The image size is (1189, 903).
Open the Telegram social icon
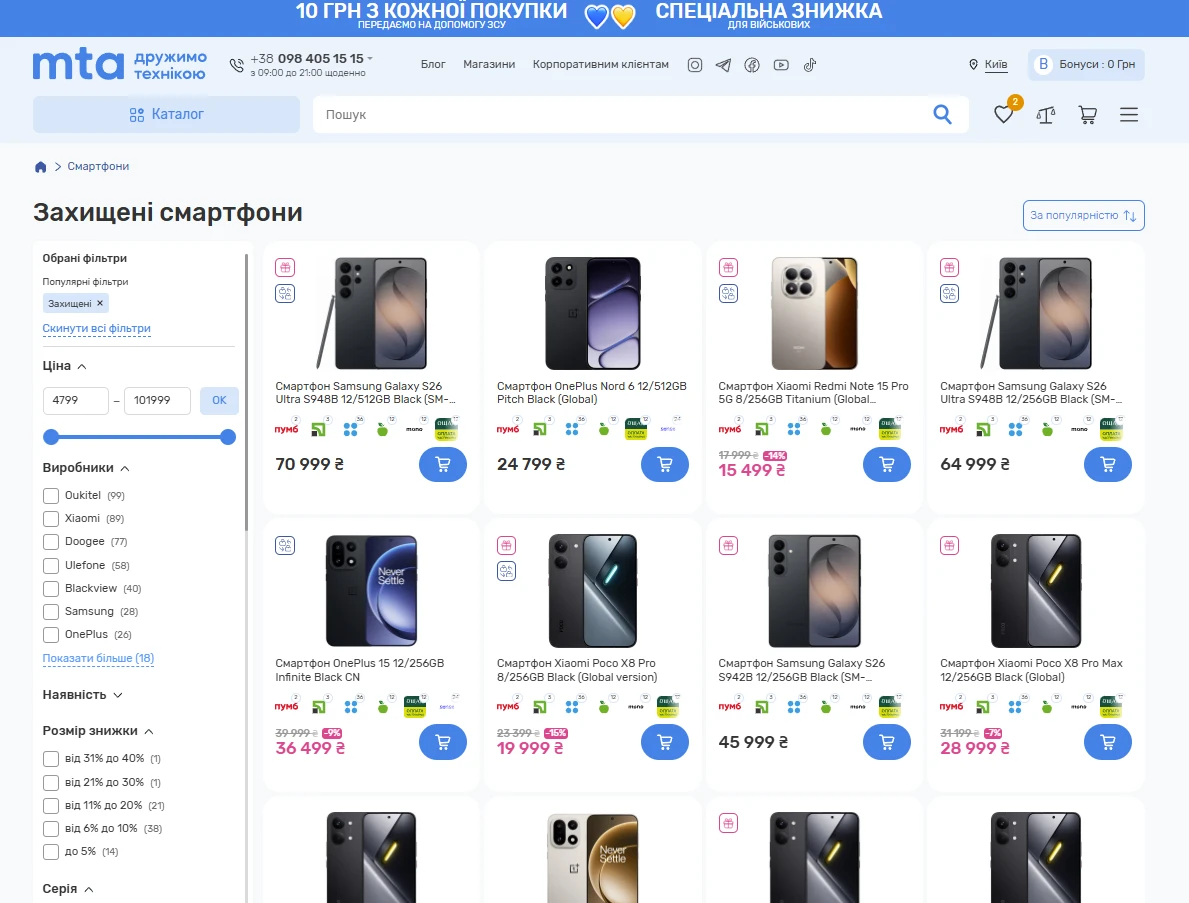tap(723, 65)
